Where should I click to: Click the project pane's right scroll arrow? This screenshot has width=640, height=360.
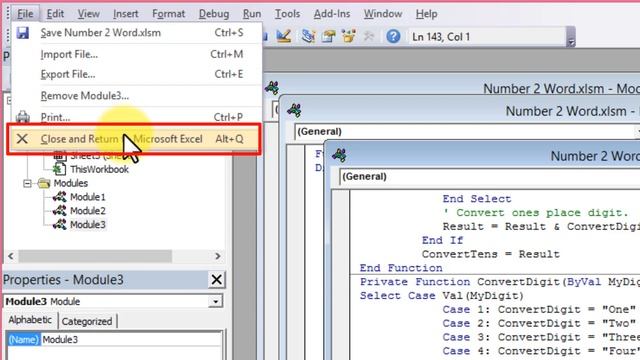pos(218,256)
